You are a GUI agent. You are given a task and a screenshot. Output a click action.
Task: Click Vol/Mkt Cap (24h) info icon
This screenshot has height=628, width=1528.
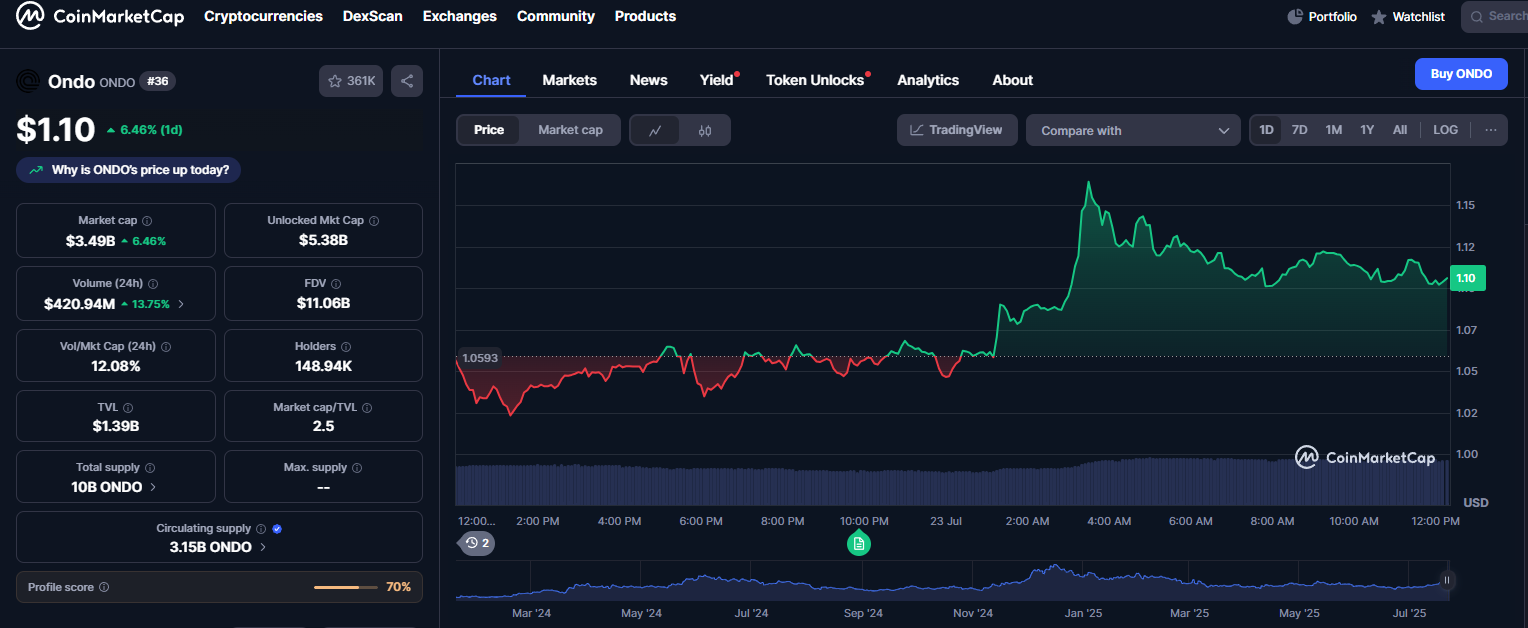click(x=166, y=347)
